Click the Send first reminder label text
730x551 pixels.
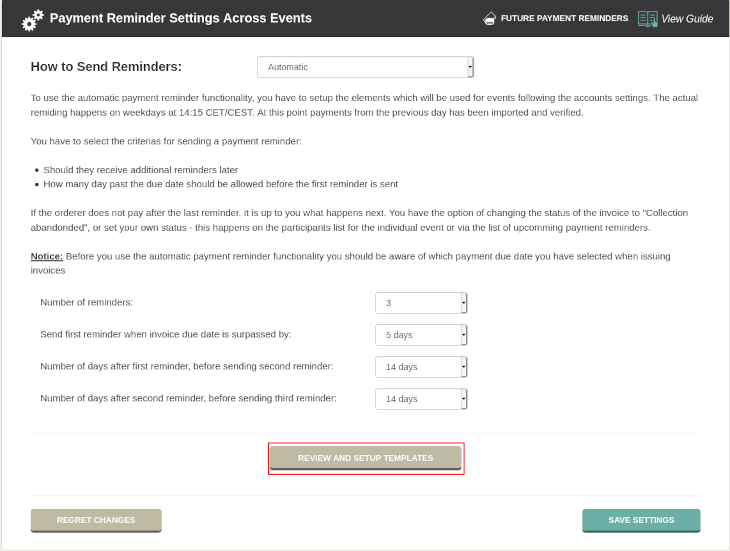(x=165, y=335)
